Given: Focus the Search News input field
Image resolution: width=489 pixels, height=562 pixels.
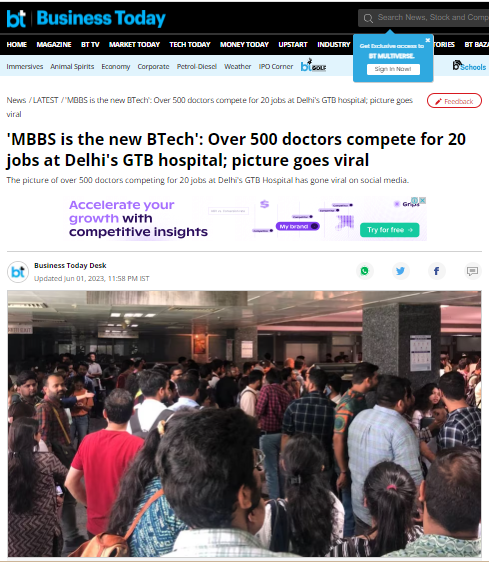Looking at the screenshot, I should (430, 18).
